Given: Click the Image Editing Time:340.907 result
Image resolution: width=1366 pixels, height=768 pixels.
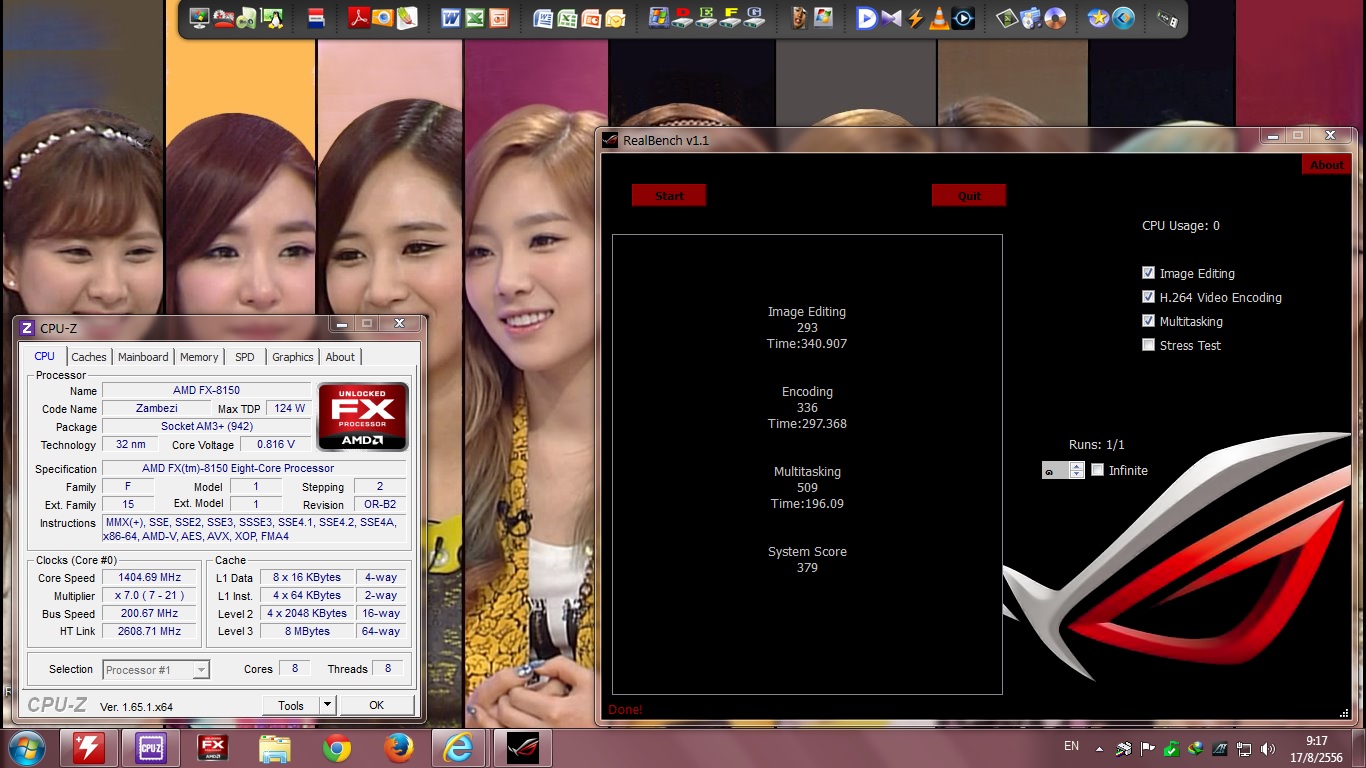Looking at the screenshot, I should tap(807, 344).
